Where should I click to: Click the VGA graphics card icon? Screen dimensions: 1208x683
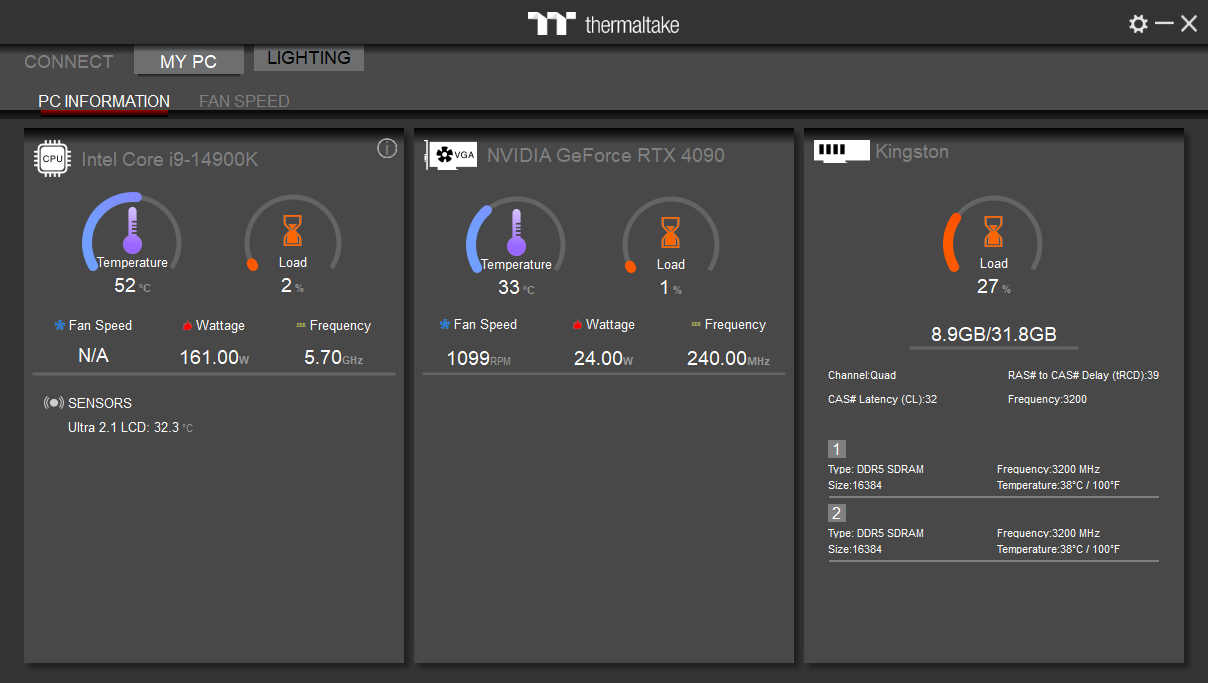click(452, 155)
